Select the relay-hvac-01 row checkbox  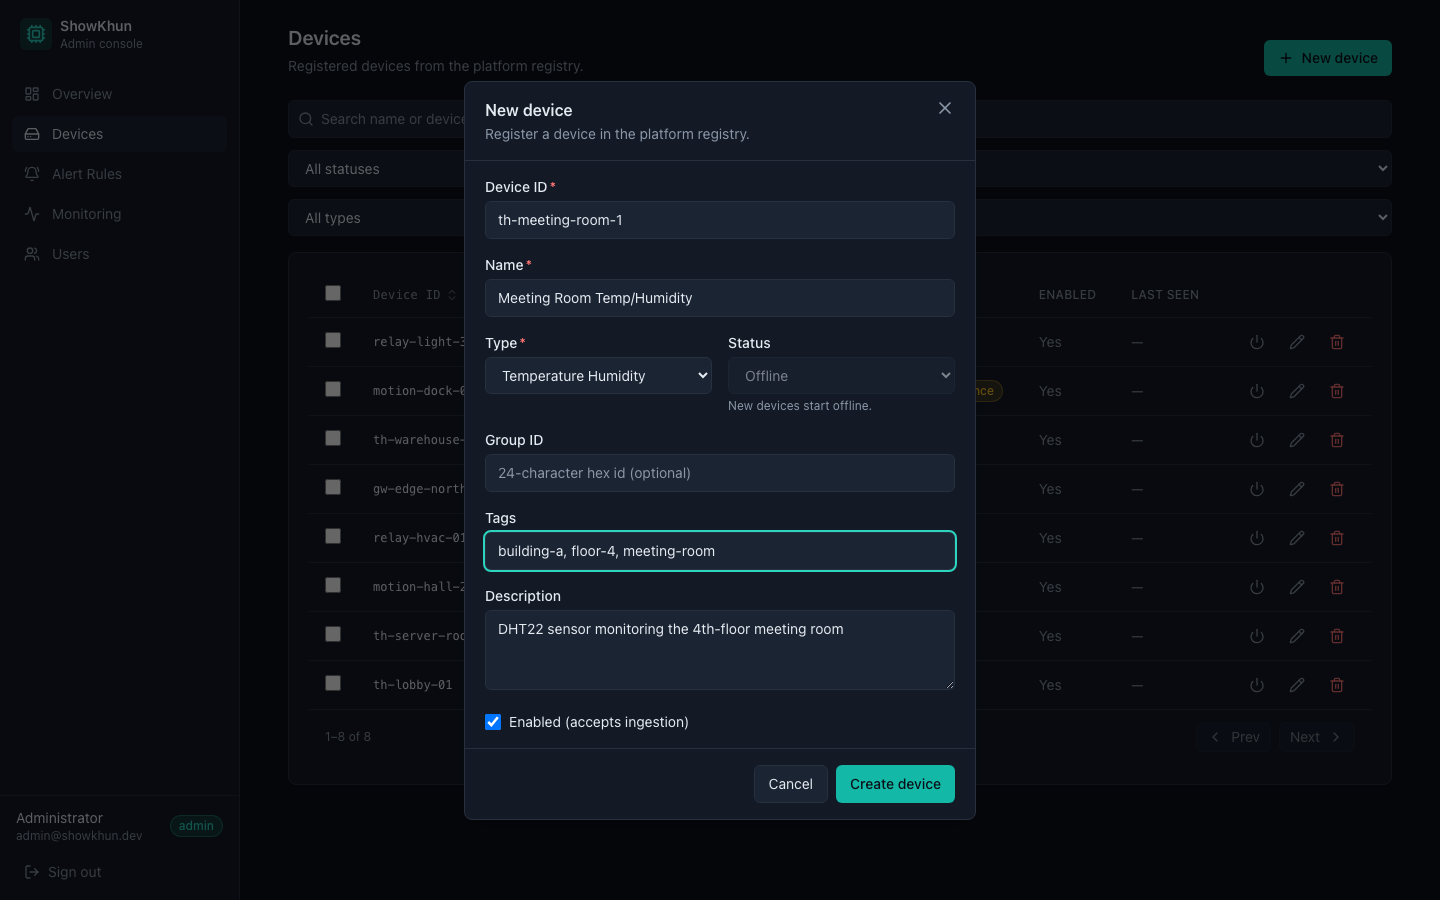333,536
